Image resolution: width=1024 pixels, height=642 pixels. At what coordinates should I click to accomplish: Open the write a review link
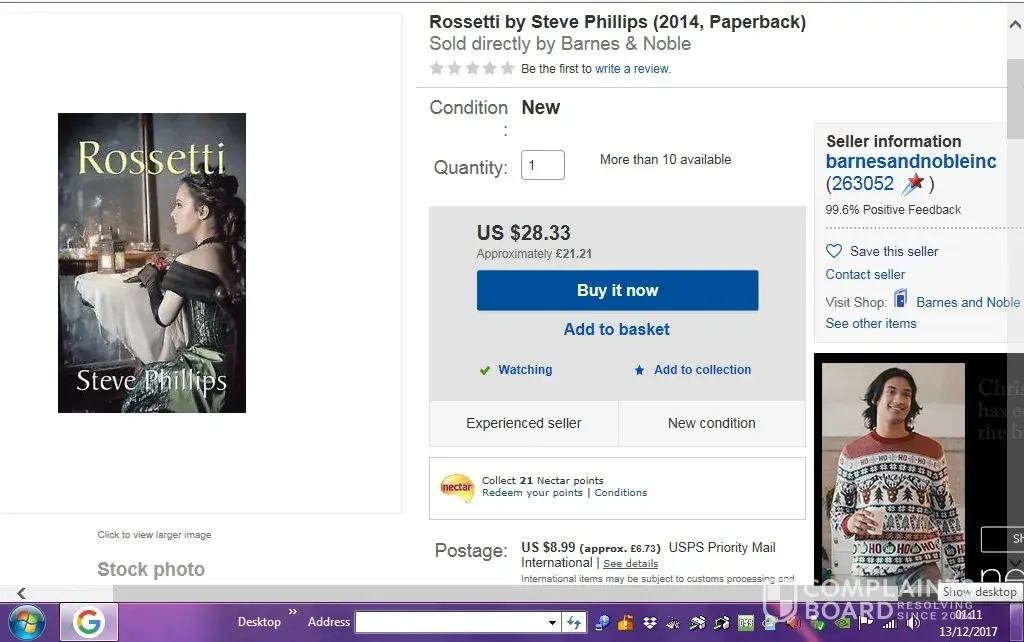tap(631, 69)
